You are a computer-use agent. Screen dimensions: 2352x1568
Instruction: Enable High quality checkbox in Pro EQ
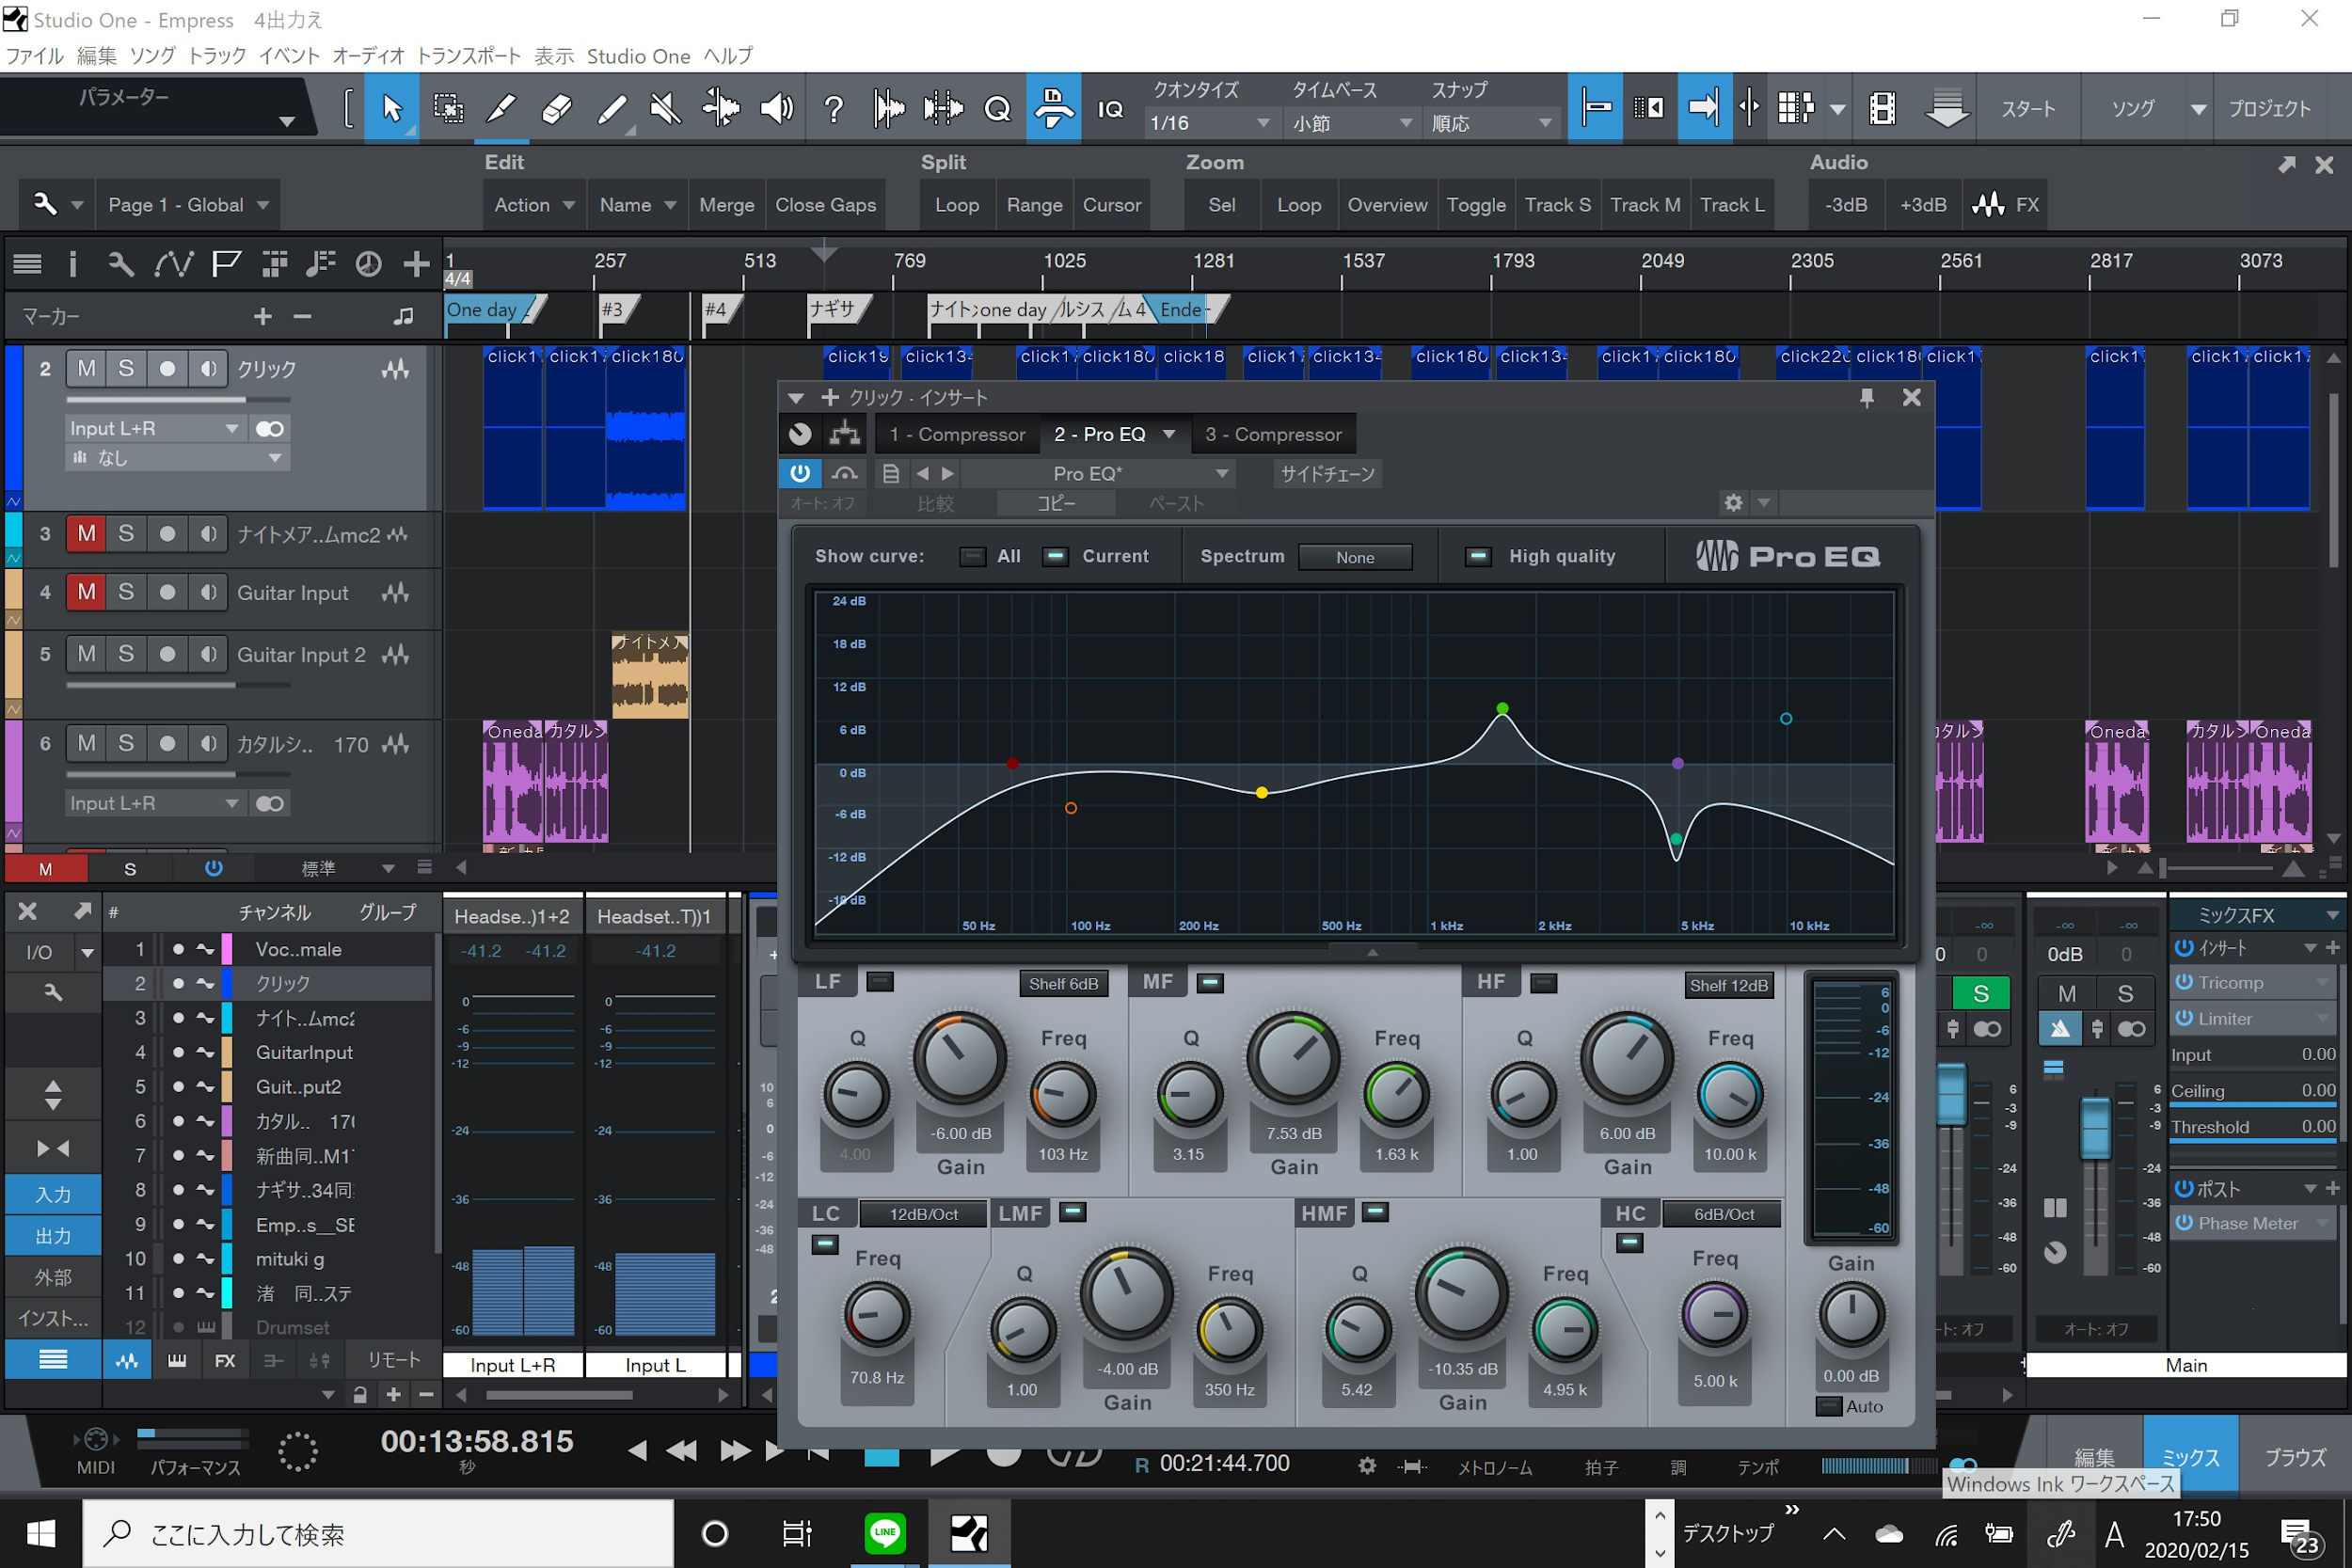point(1478,556)
